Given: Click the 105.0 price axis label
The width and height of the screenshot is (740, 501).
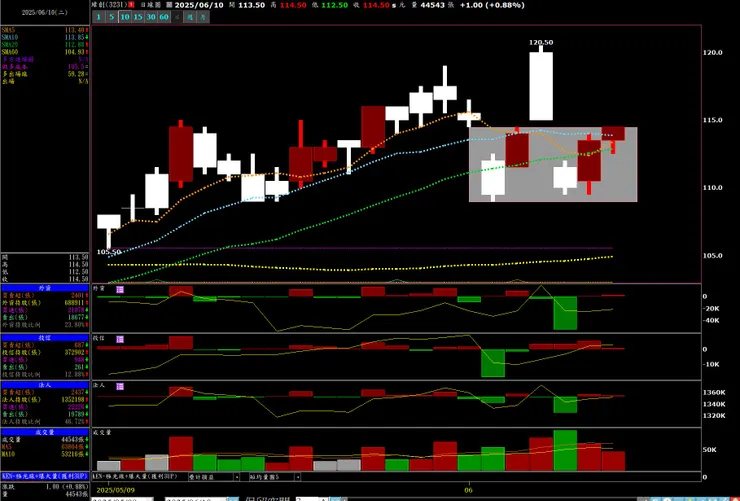Looking at the screenshot, I should click(x=713, y=256).
